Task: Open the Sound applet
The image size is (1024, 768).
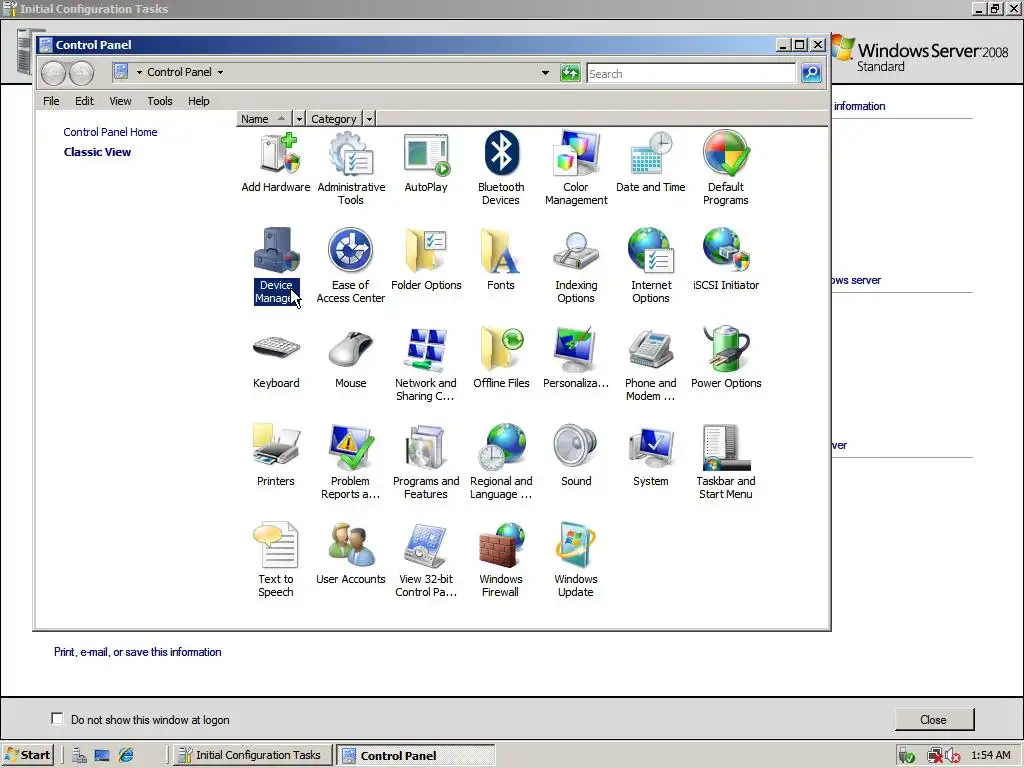Action: (576, 456)
